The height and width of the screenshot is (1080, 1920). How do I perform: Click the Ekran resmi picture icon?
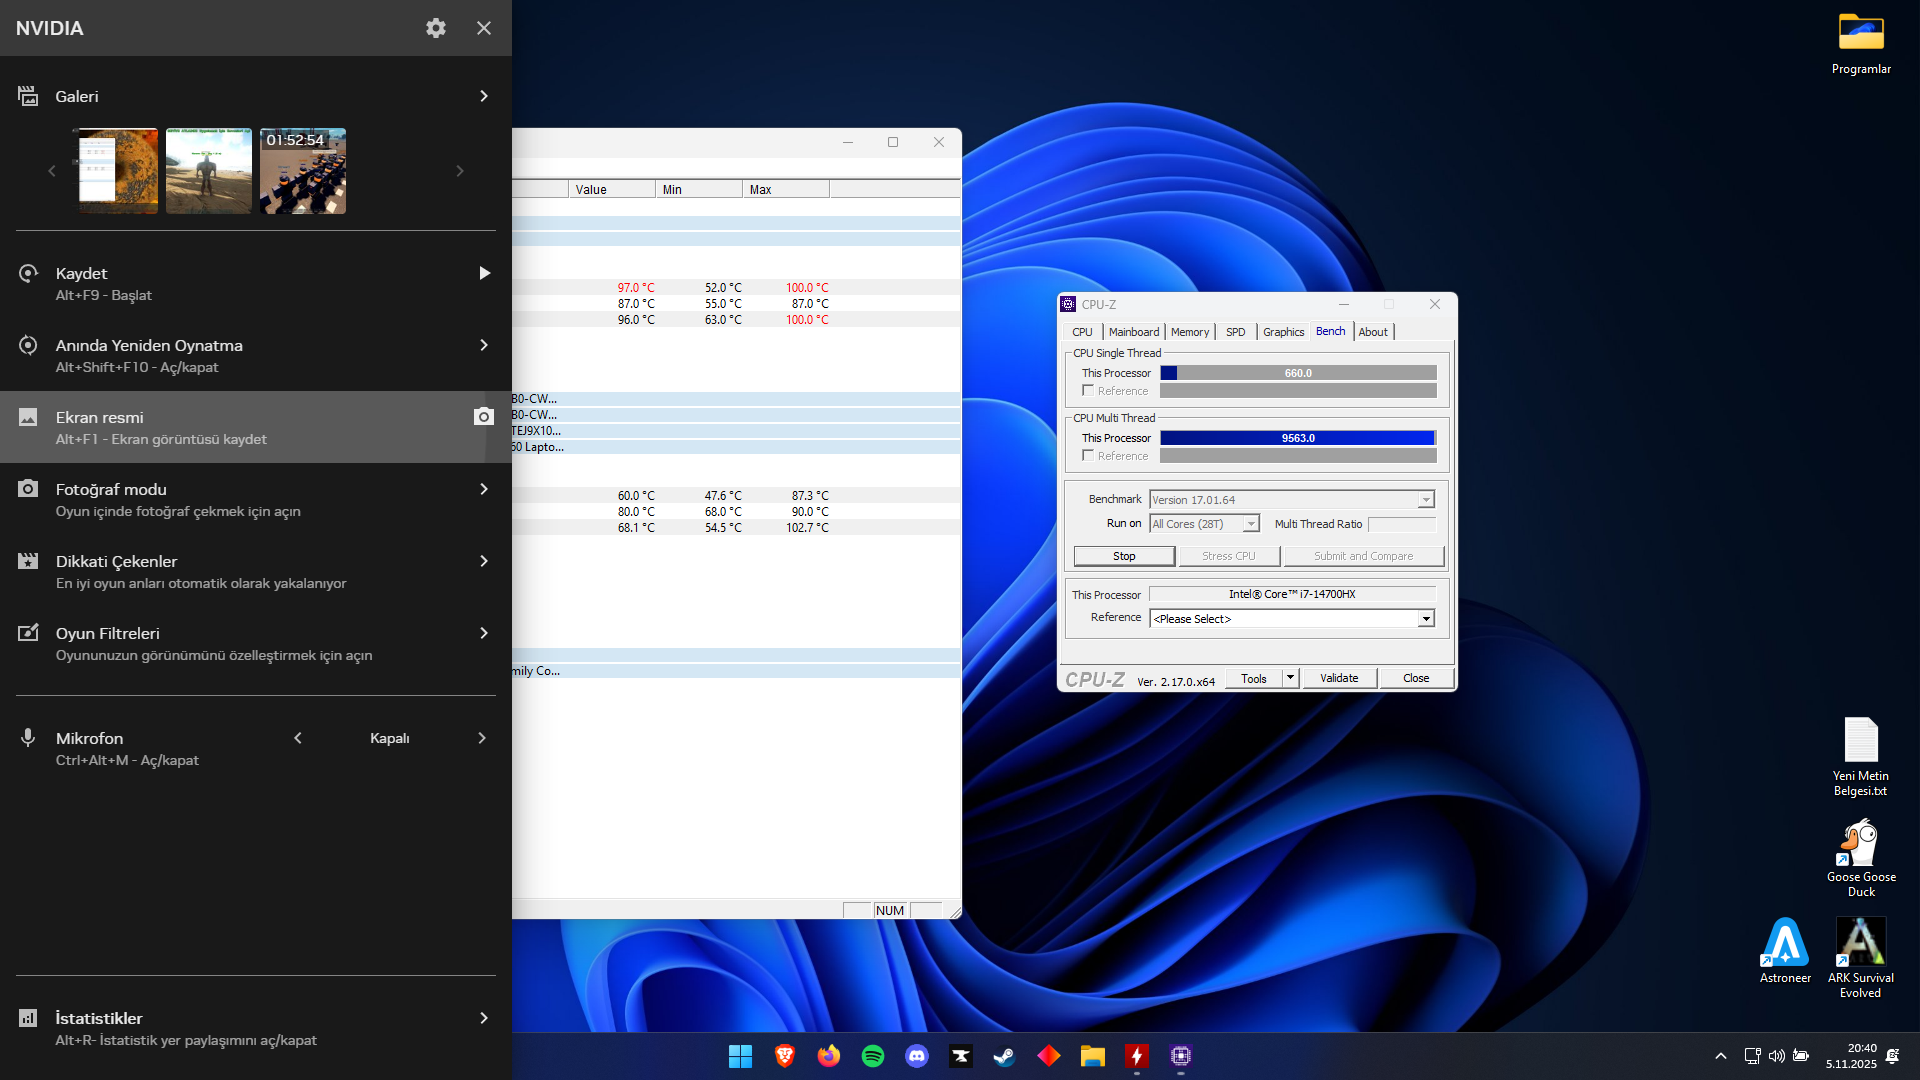click(28, 417)
